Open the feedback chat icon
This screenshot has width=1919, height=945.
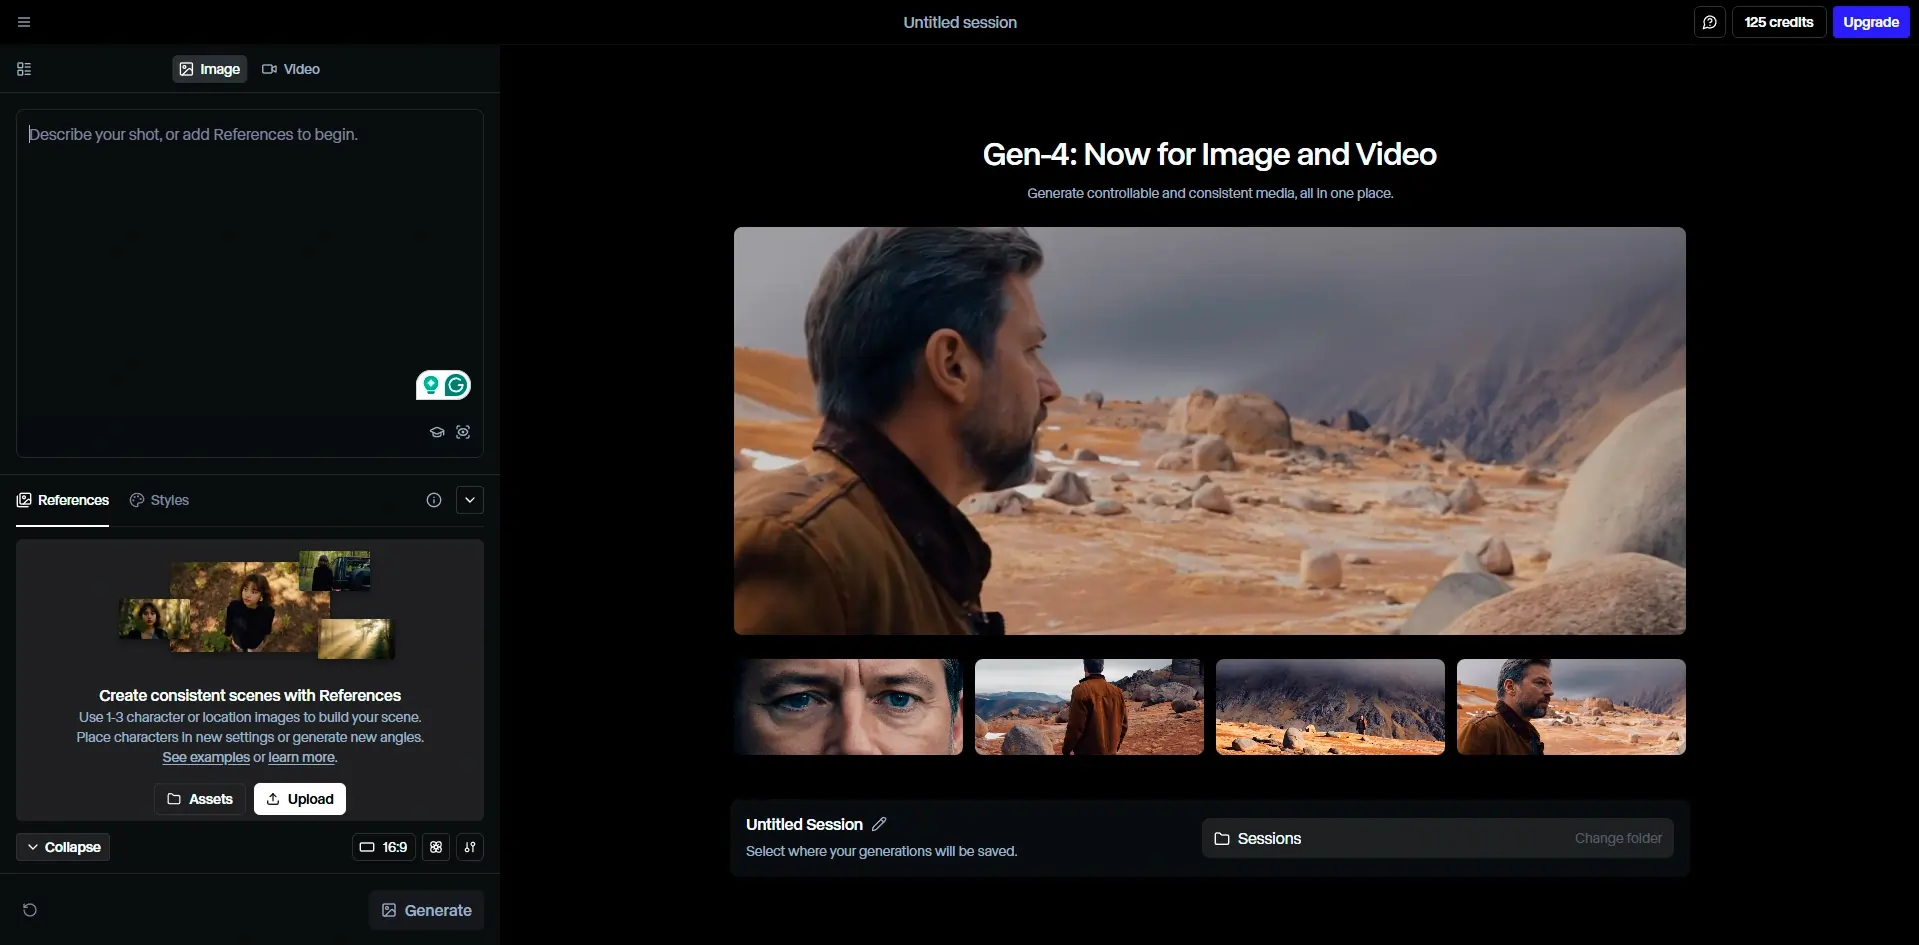1710,22
